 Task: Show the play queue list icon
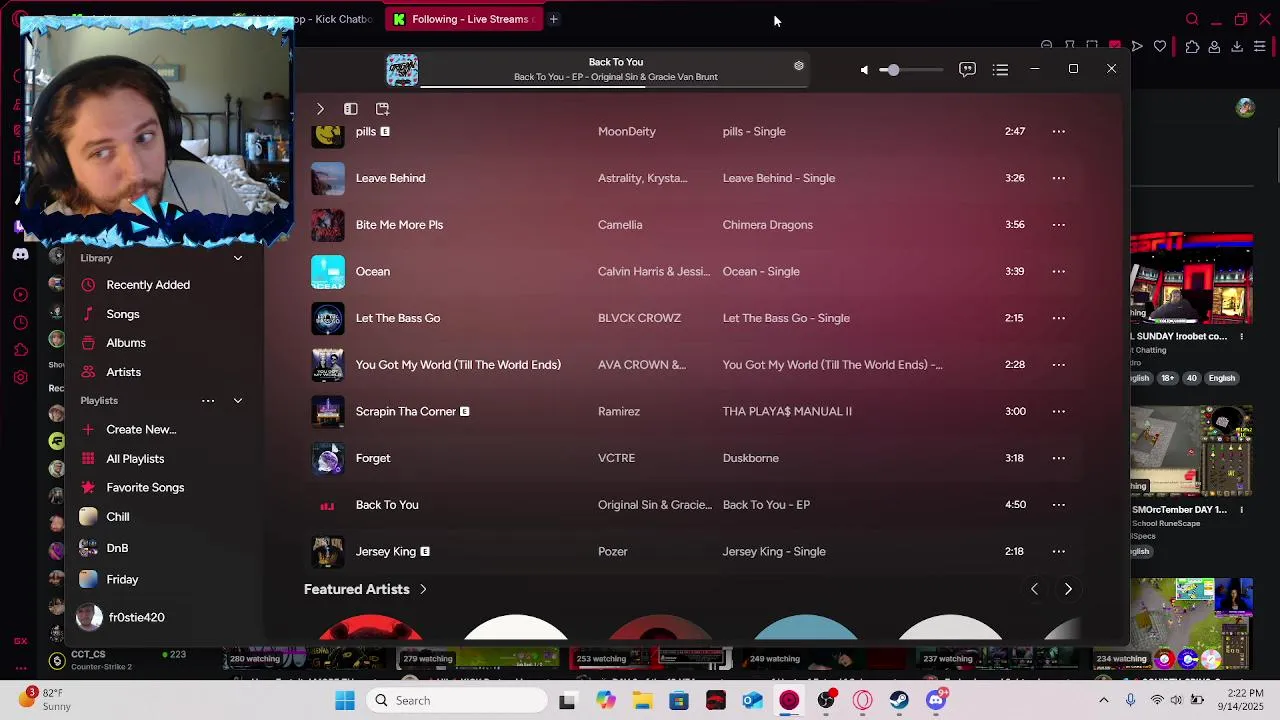[x=1000, y=70]
